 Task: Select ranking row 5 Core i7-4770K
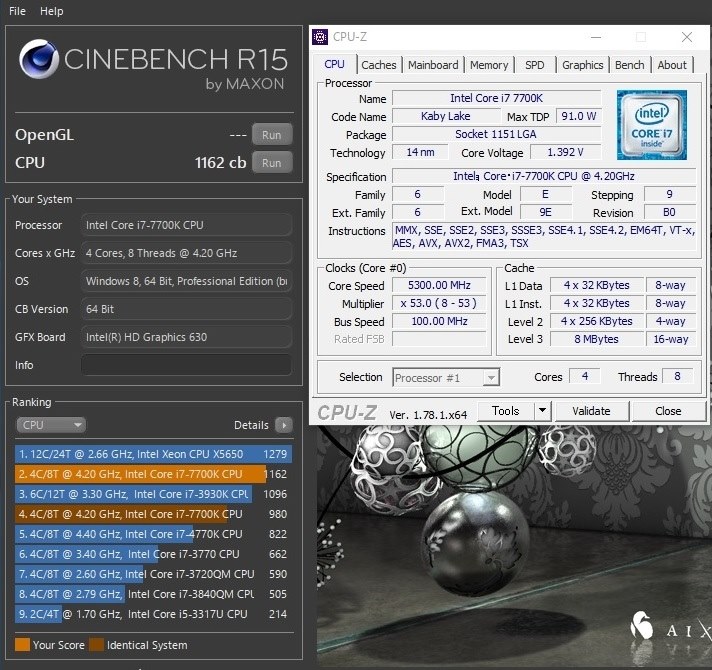pyautogui.click(x=153, y=534)
